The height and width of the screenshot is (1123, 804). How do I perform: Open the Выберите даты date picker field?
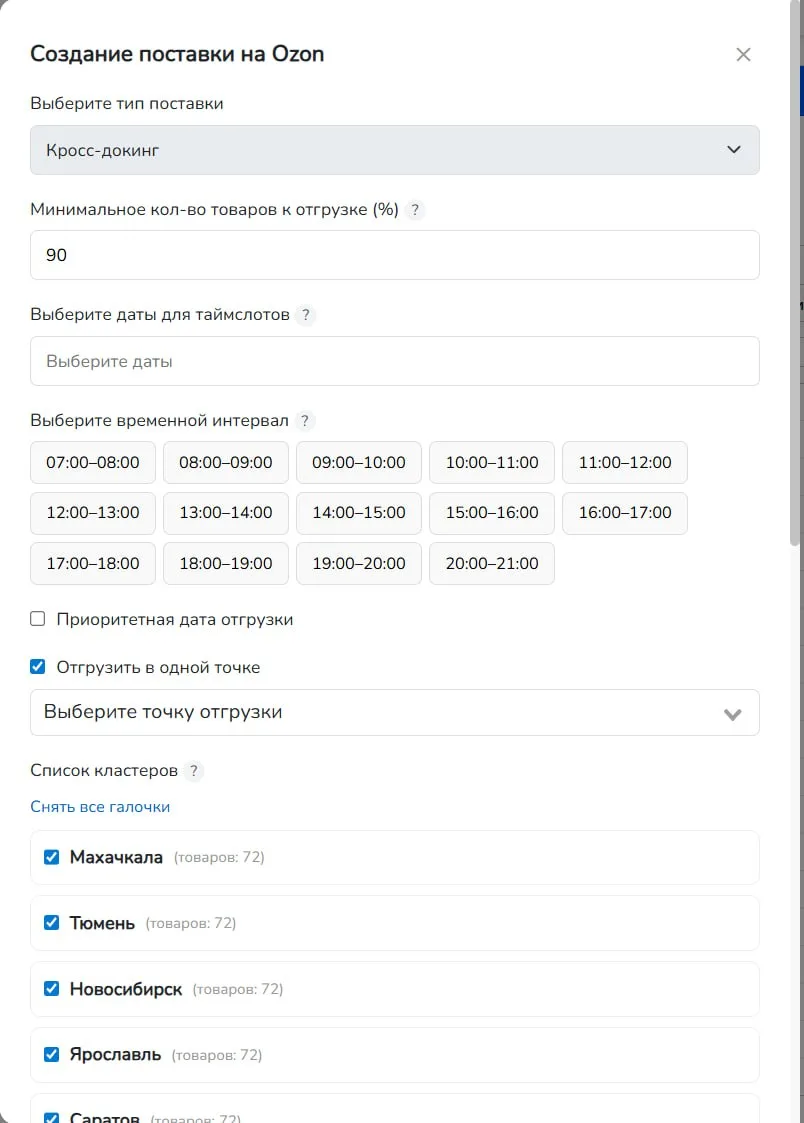tap(394, 361)
